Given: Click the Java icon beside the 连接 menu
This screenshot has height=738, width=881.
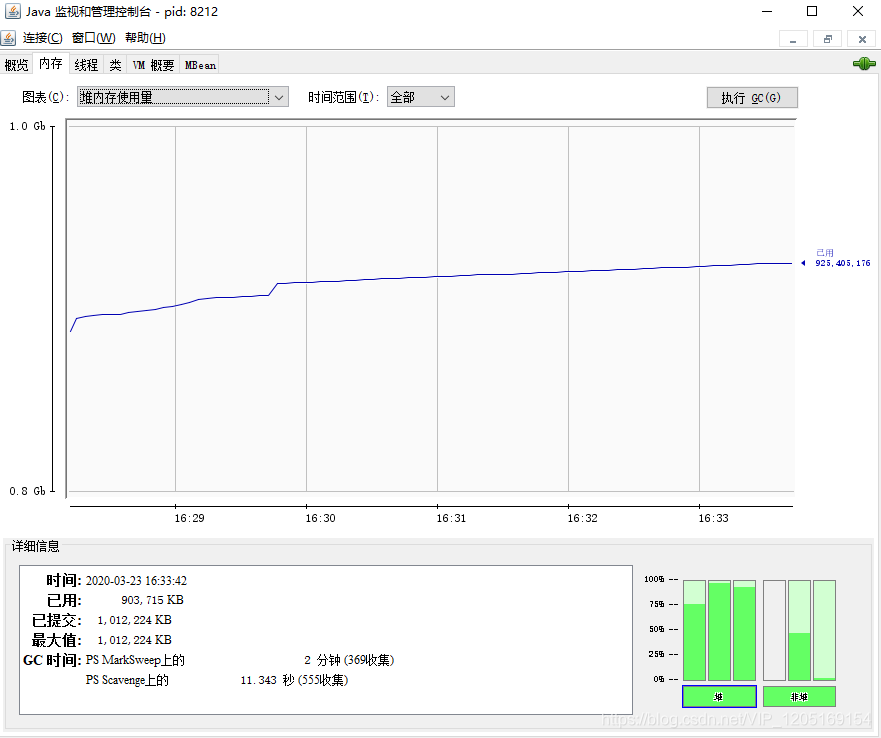Looking at the screenshot, I should tap(8, 38).
